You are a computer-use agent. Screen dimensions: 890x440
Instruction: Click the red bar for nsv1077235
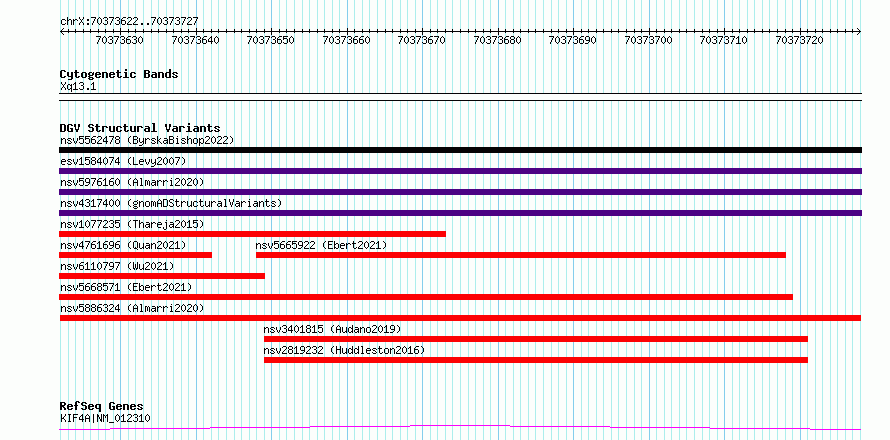[x=253, y=234]
